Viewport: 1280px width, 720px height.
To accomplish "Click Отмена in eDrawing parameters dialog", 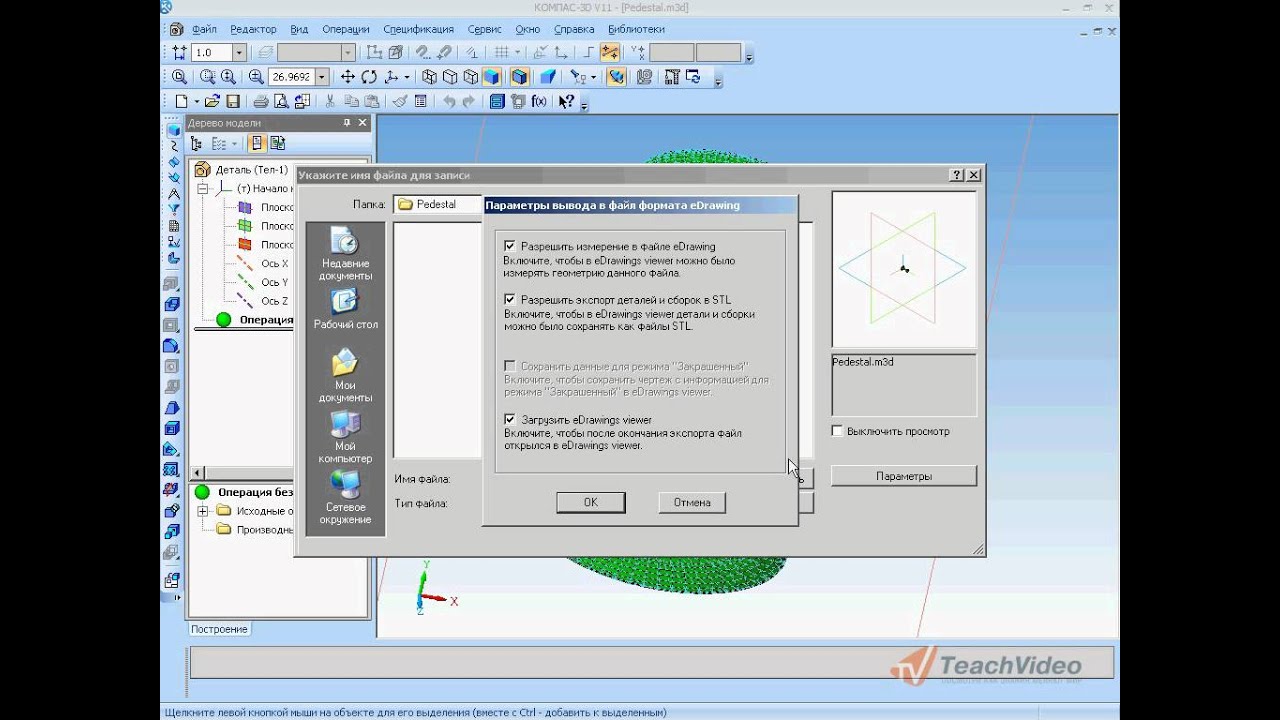I will tap(692, 502).
